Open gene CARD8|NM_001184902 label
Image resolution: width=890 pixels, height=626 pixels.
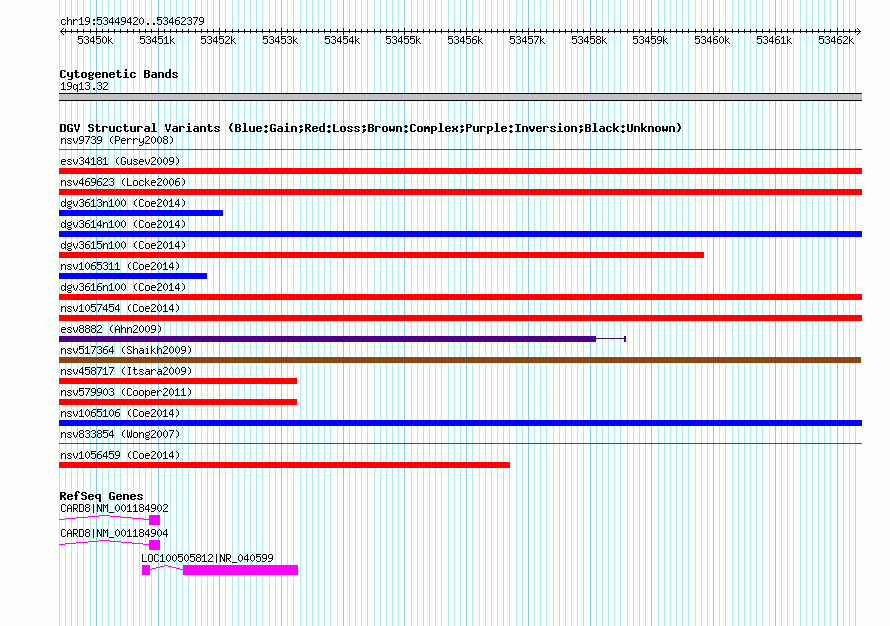tap(114, 509)
